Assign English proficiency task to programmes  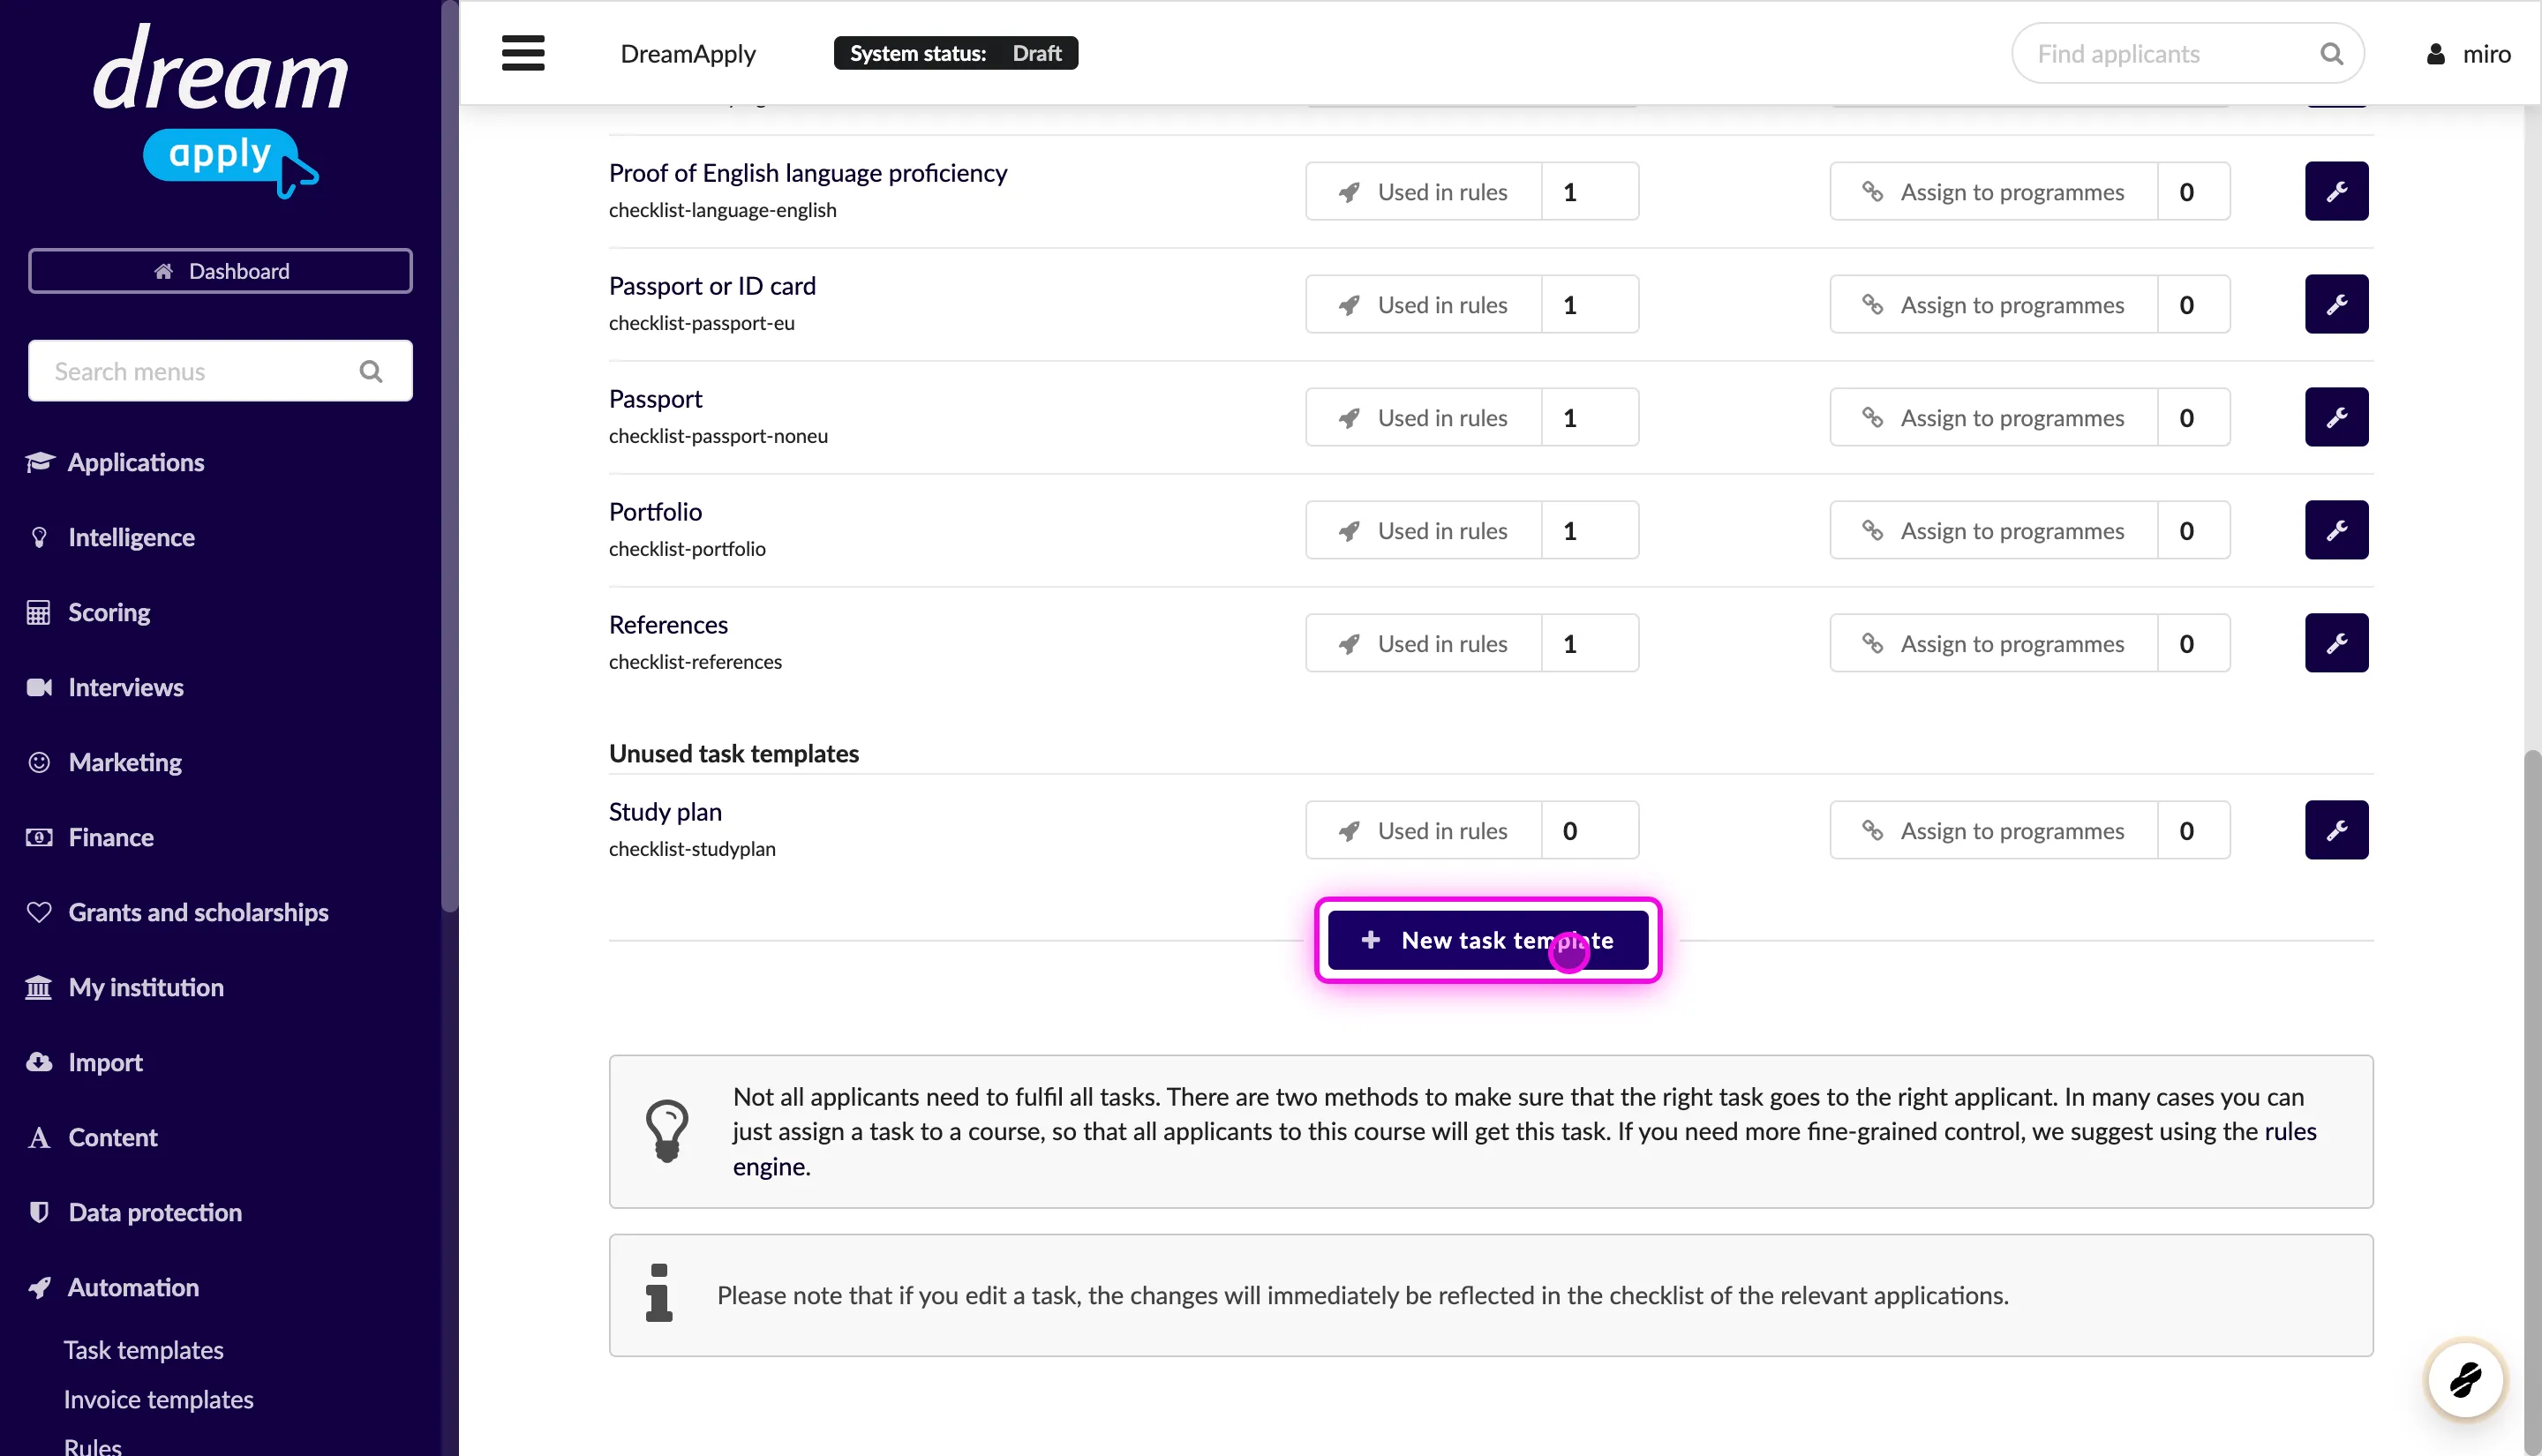click(x=2030, y=191)
